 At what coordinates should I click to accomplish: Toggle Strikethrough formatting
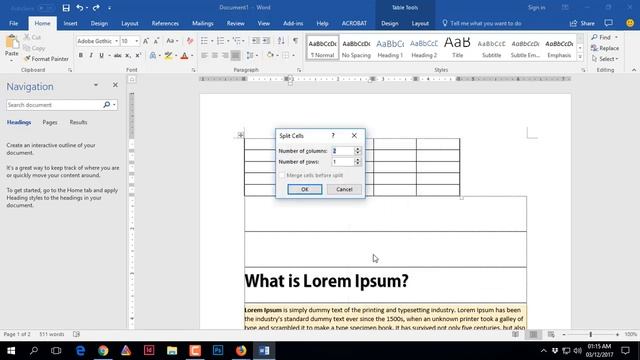(118, 55)
